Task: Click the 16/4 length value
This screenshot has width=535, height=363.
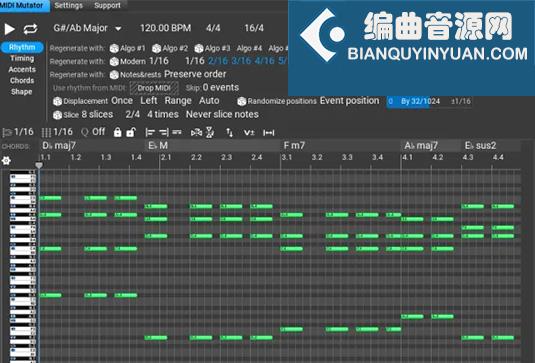Action: [x=254, y=28]
